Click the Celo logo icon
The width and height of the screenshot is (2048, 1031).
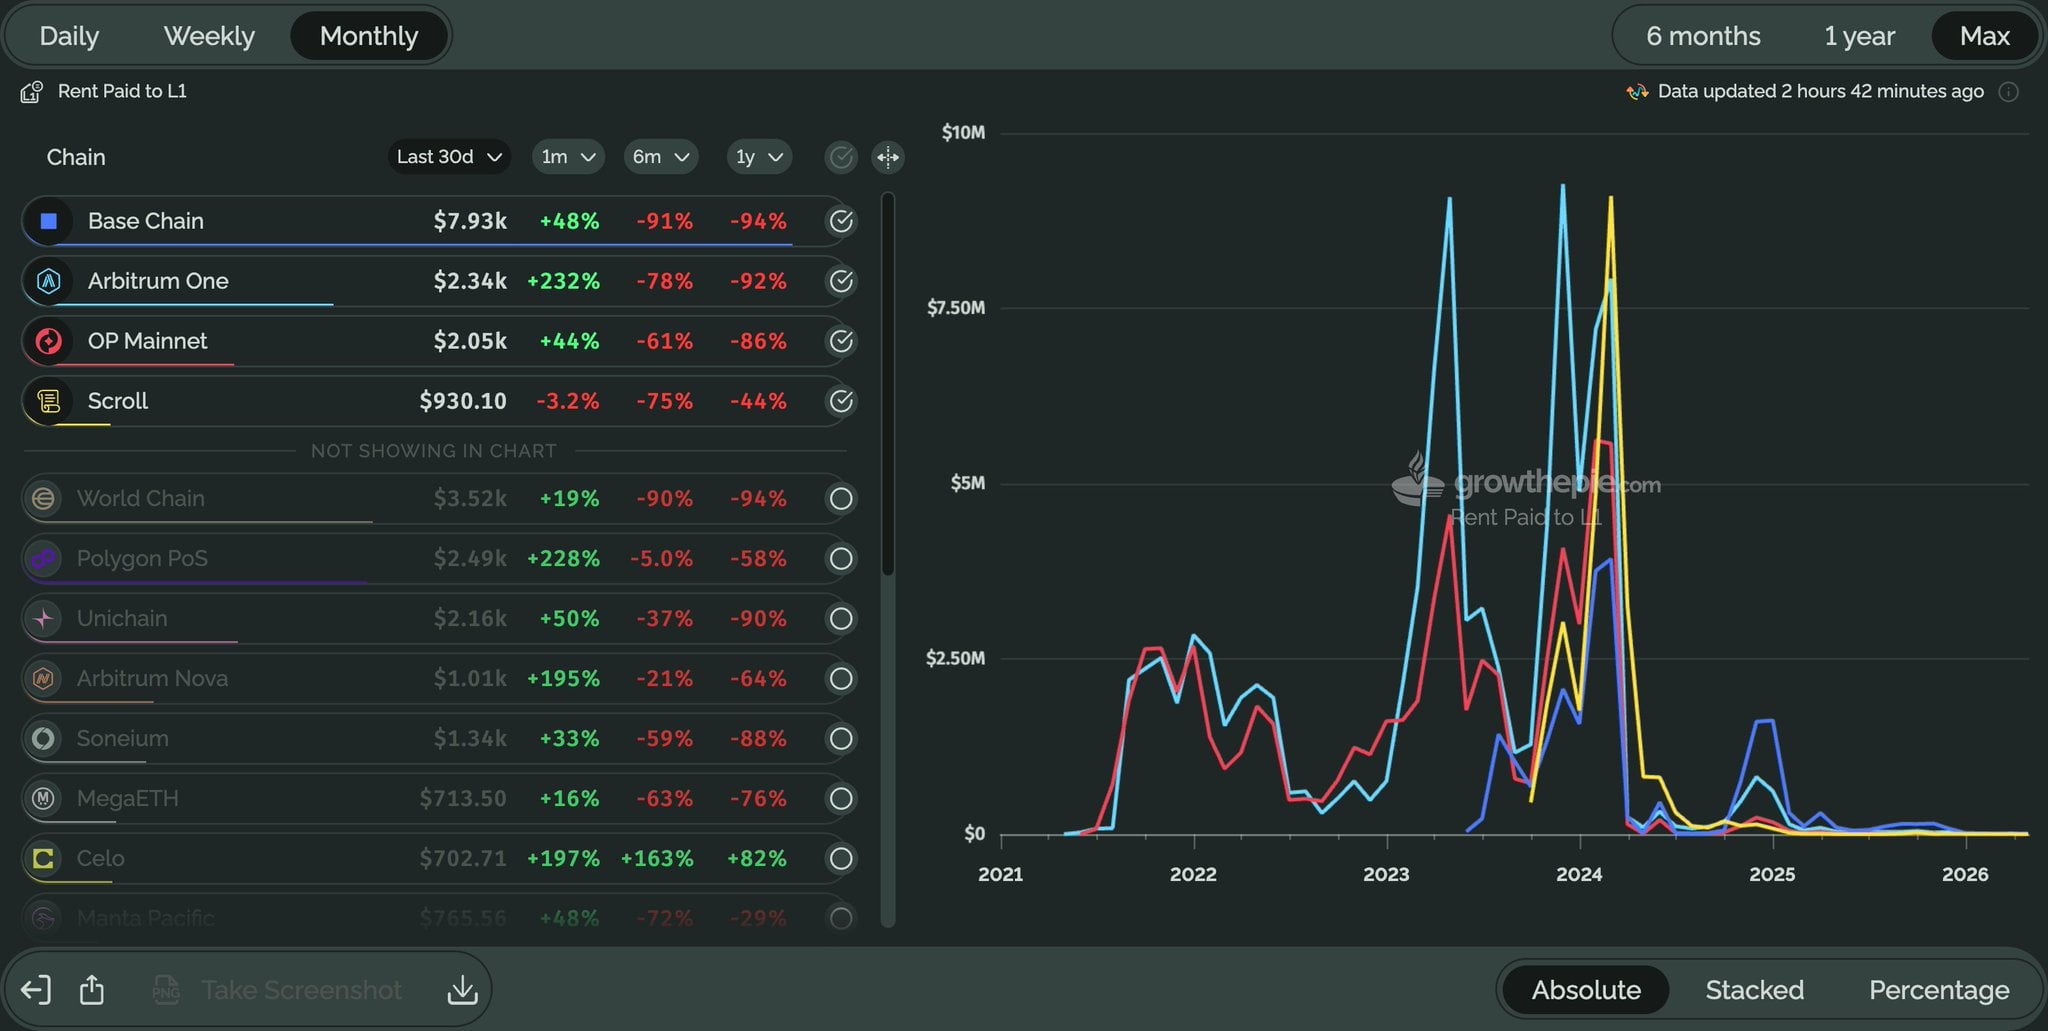(43, 858)
